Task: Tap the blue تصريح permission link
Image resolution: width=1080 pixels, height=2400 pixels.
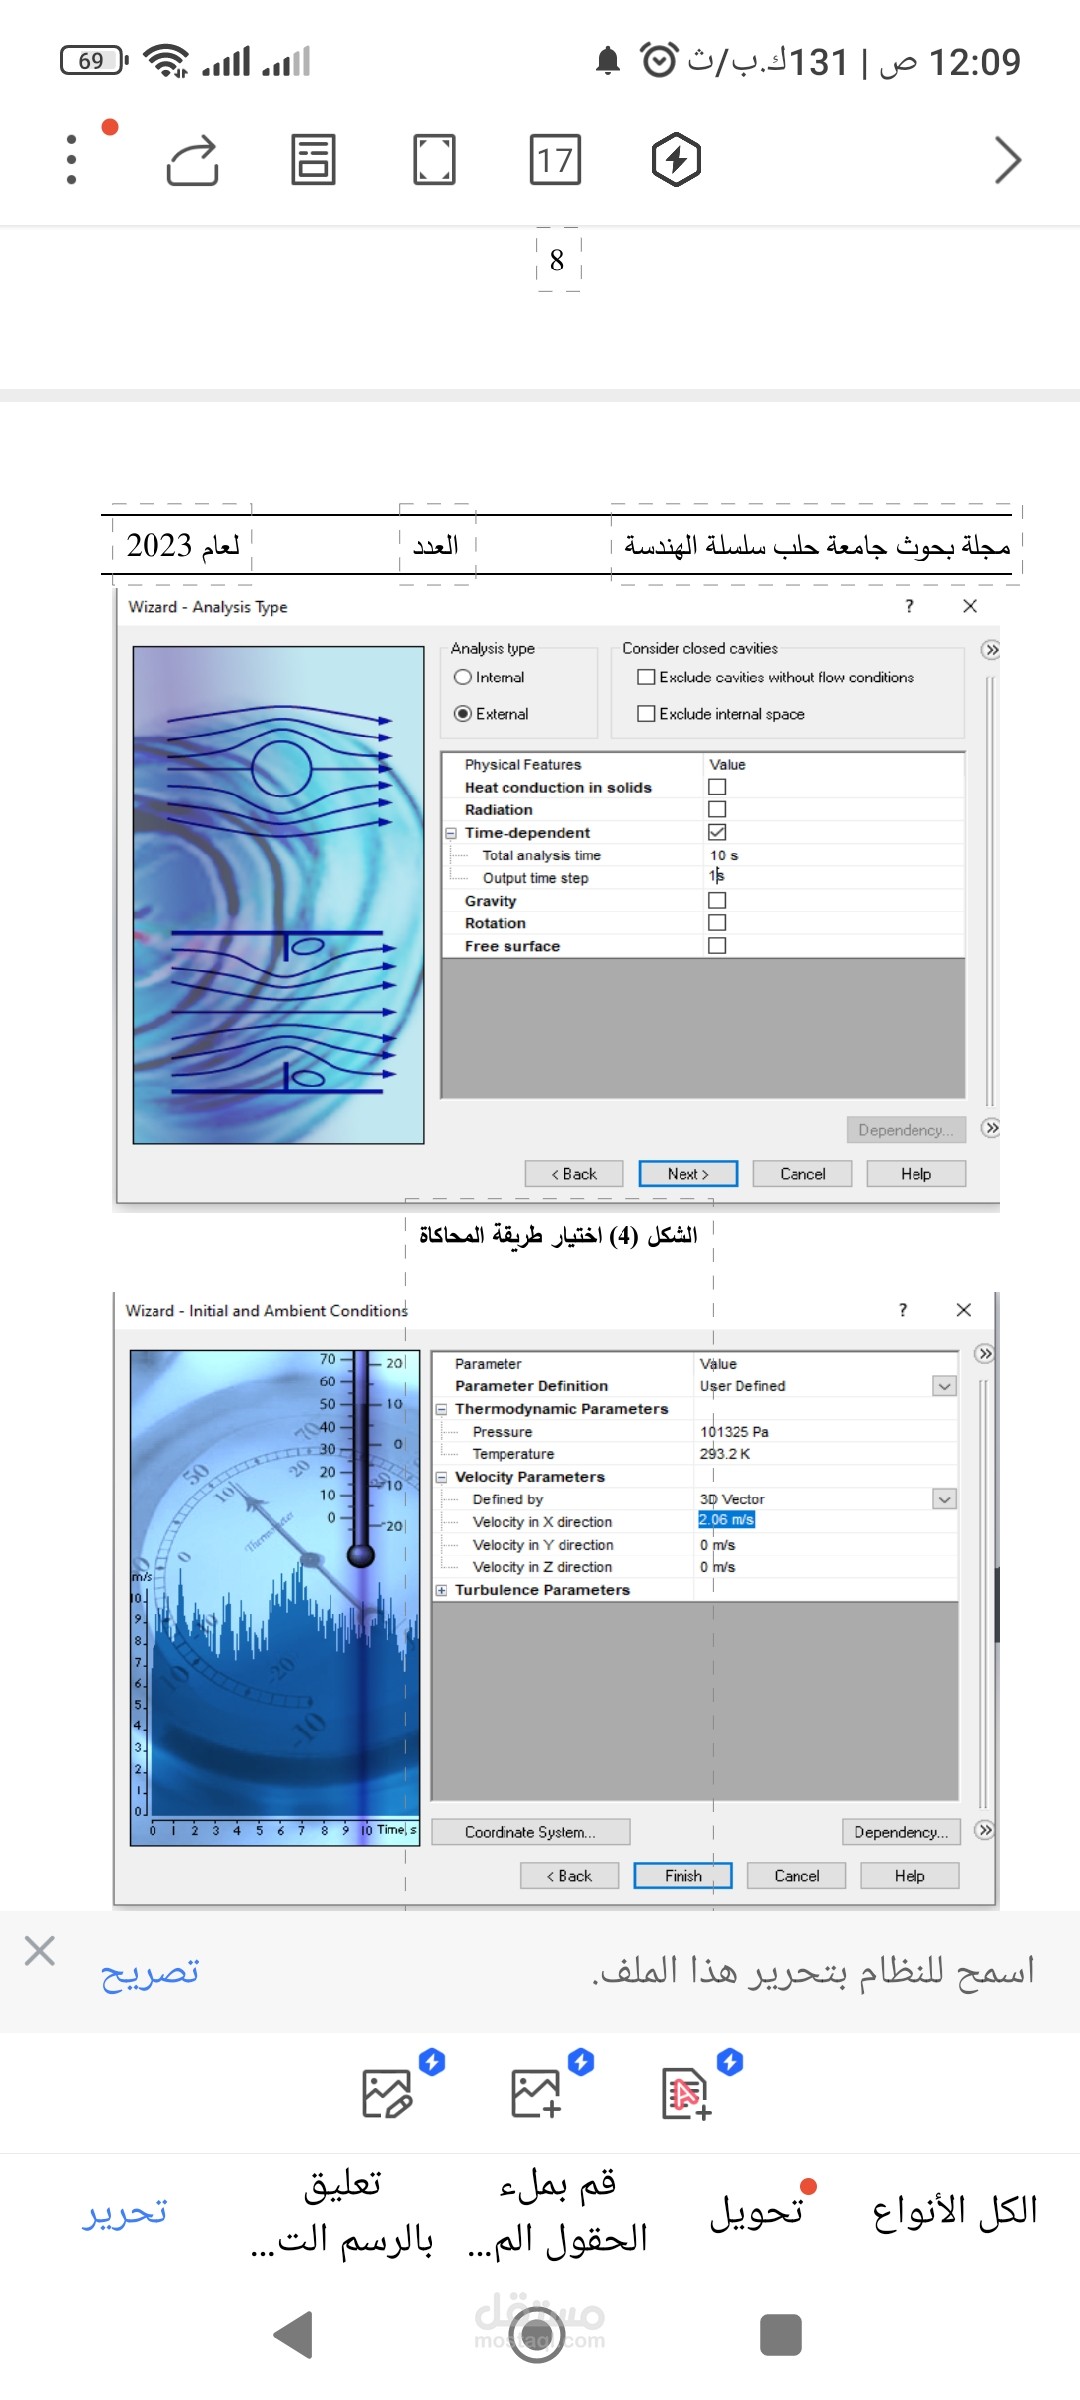Action: pos(150,1971)
